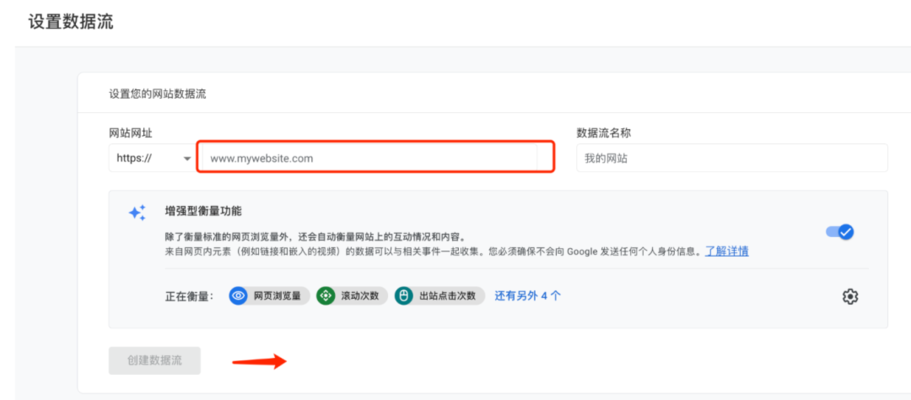Click the 数据流名称 field label
Image resolution: width=911 pixels, height=400 pixels.
pyautogui.click(x=604, y=132)
